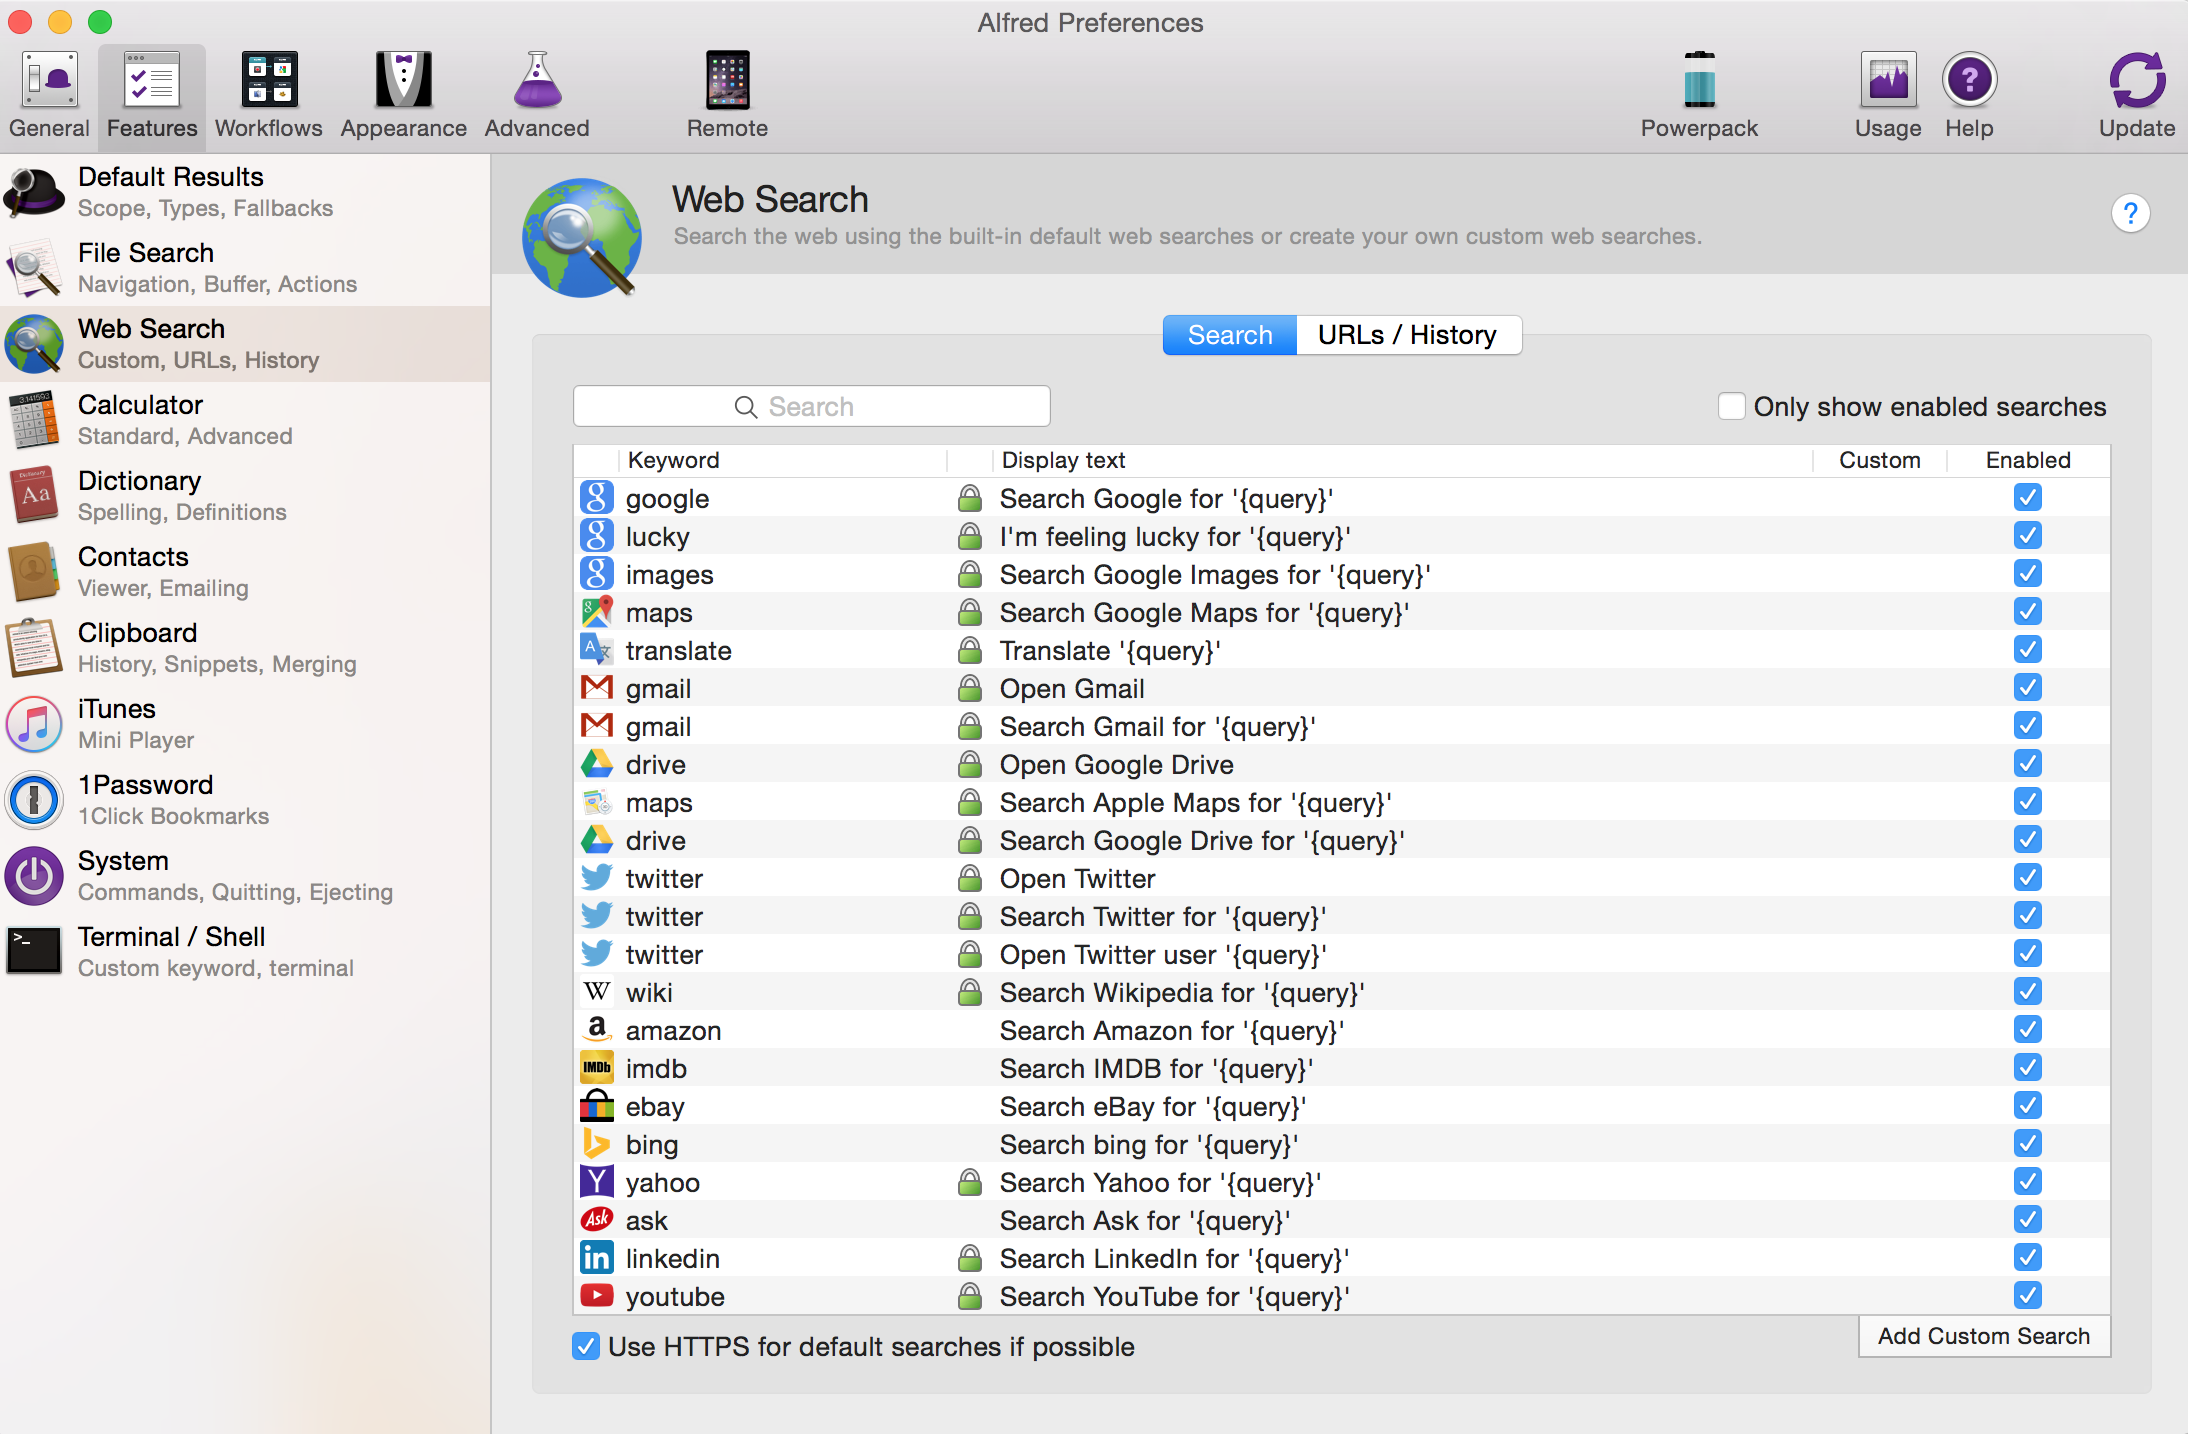Select 'Open Twitter user' row

point(1341,954)
